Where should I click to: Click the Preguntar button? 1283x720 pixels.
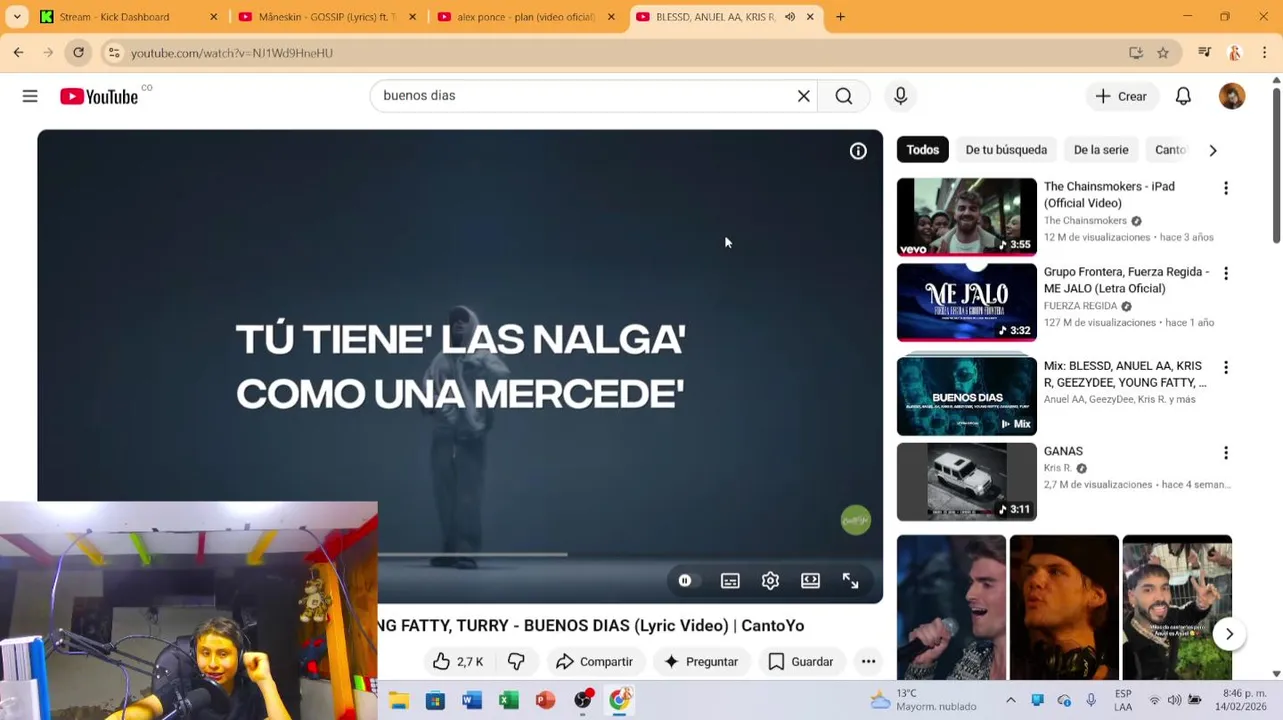tap(701, 662)
